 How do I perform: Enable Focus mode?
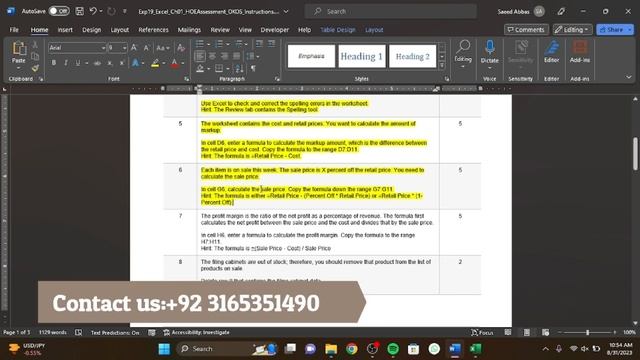pyautogui.click(x=482, y=333)
